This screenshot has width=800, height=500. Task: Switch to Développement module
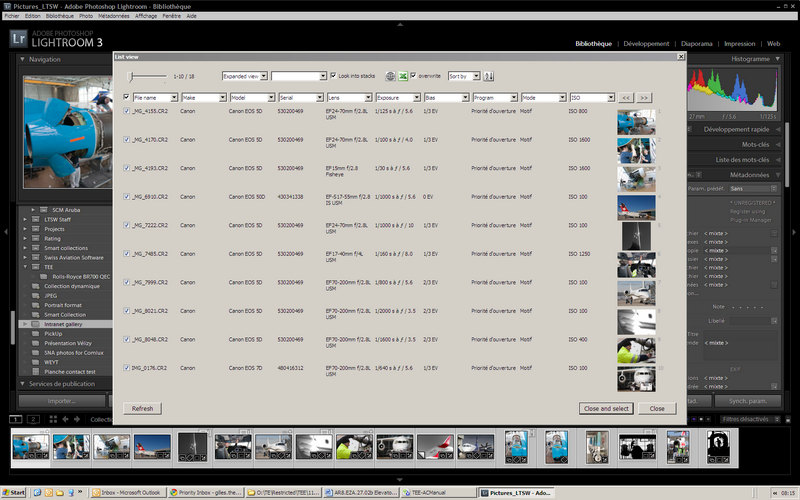coord(646,43)
